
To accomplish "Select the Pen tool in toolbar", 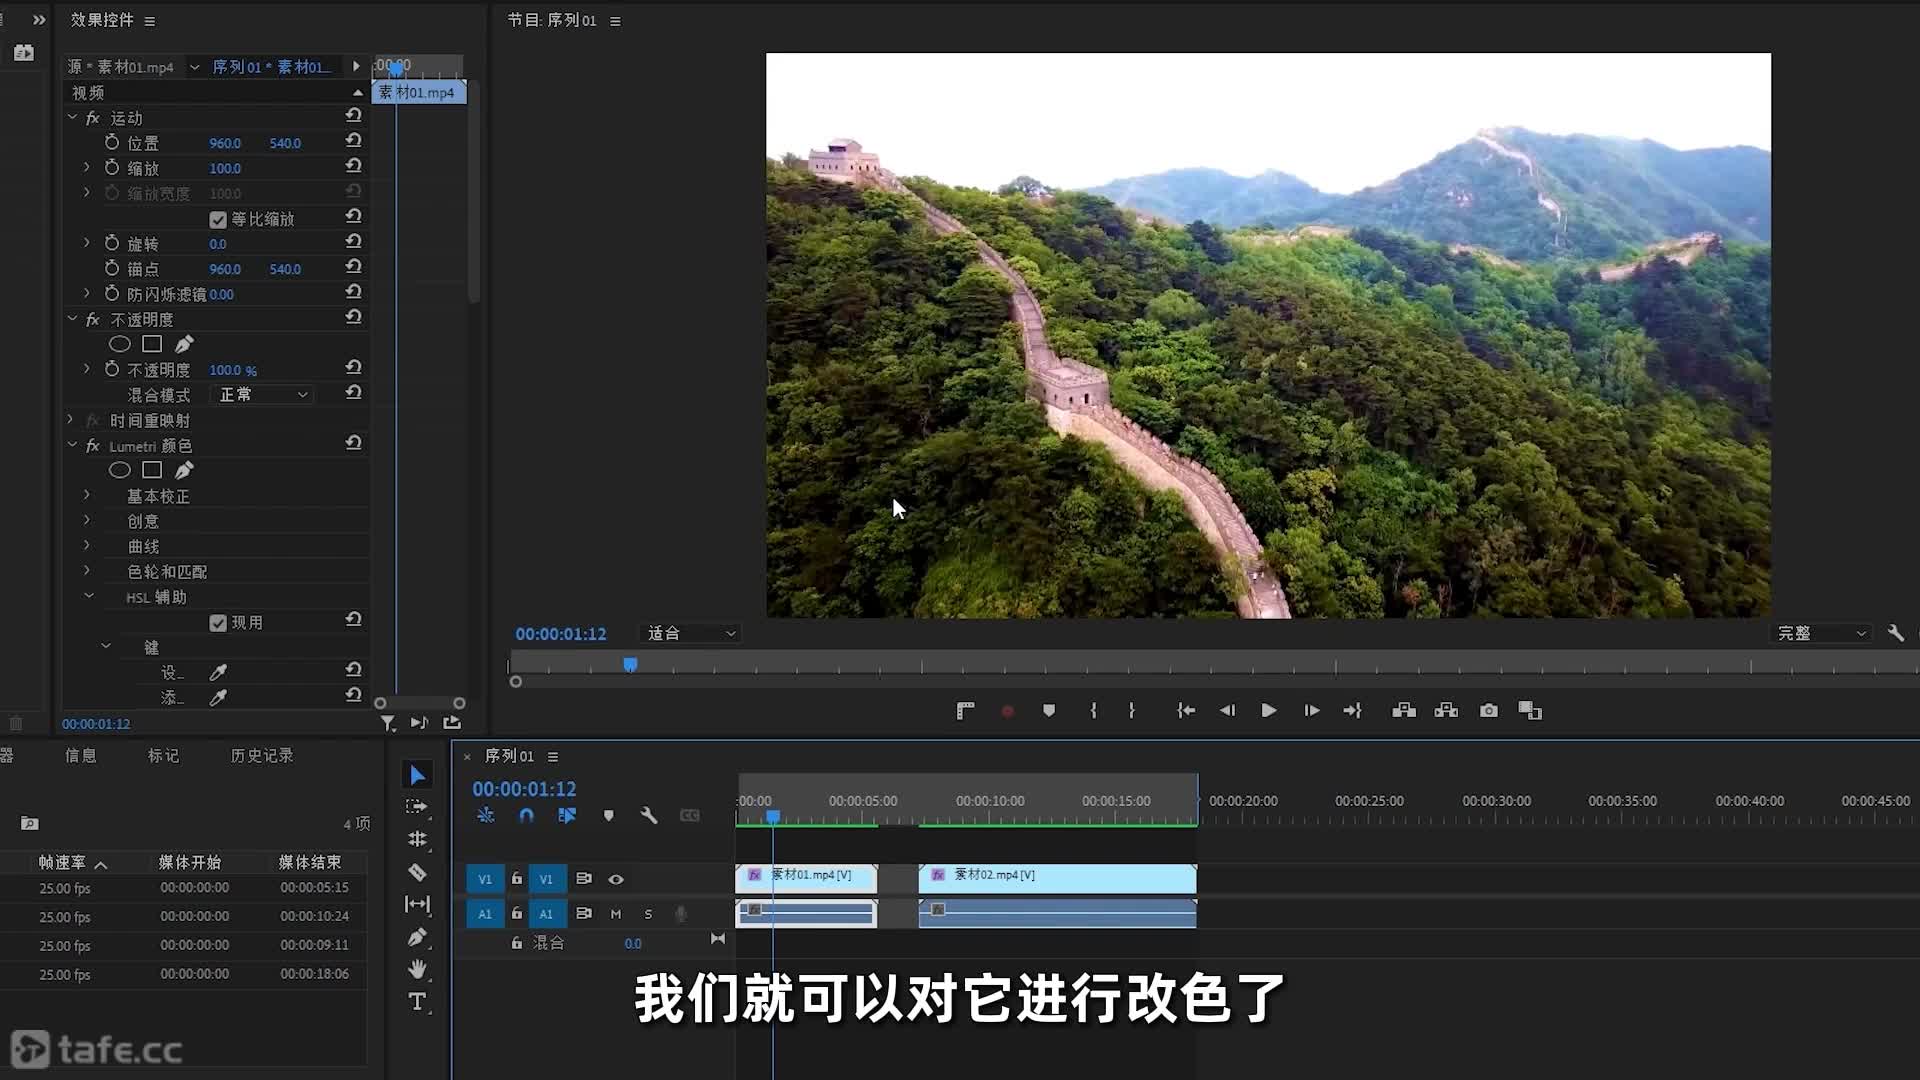I will tap(417, 937).
